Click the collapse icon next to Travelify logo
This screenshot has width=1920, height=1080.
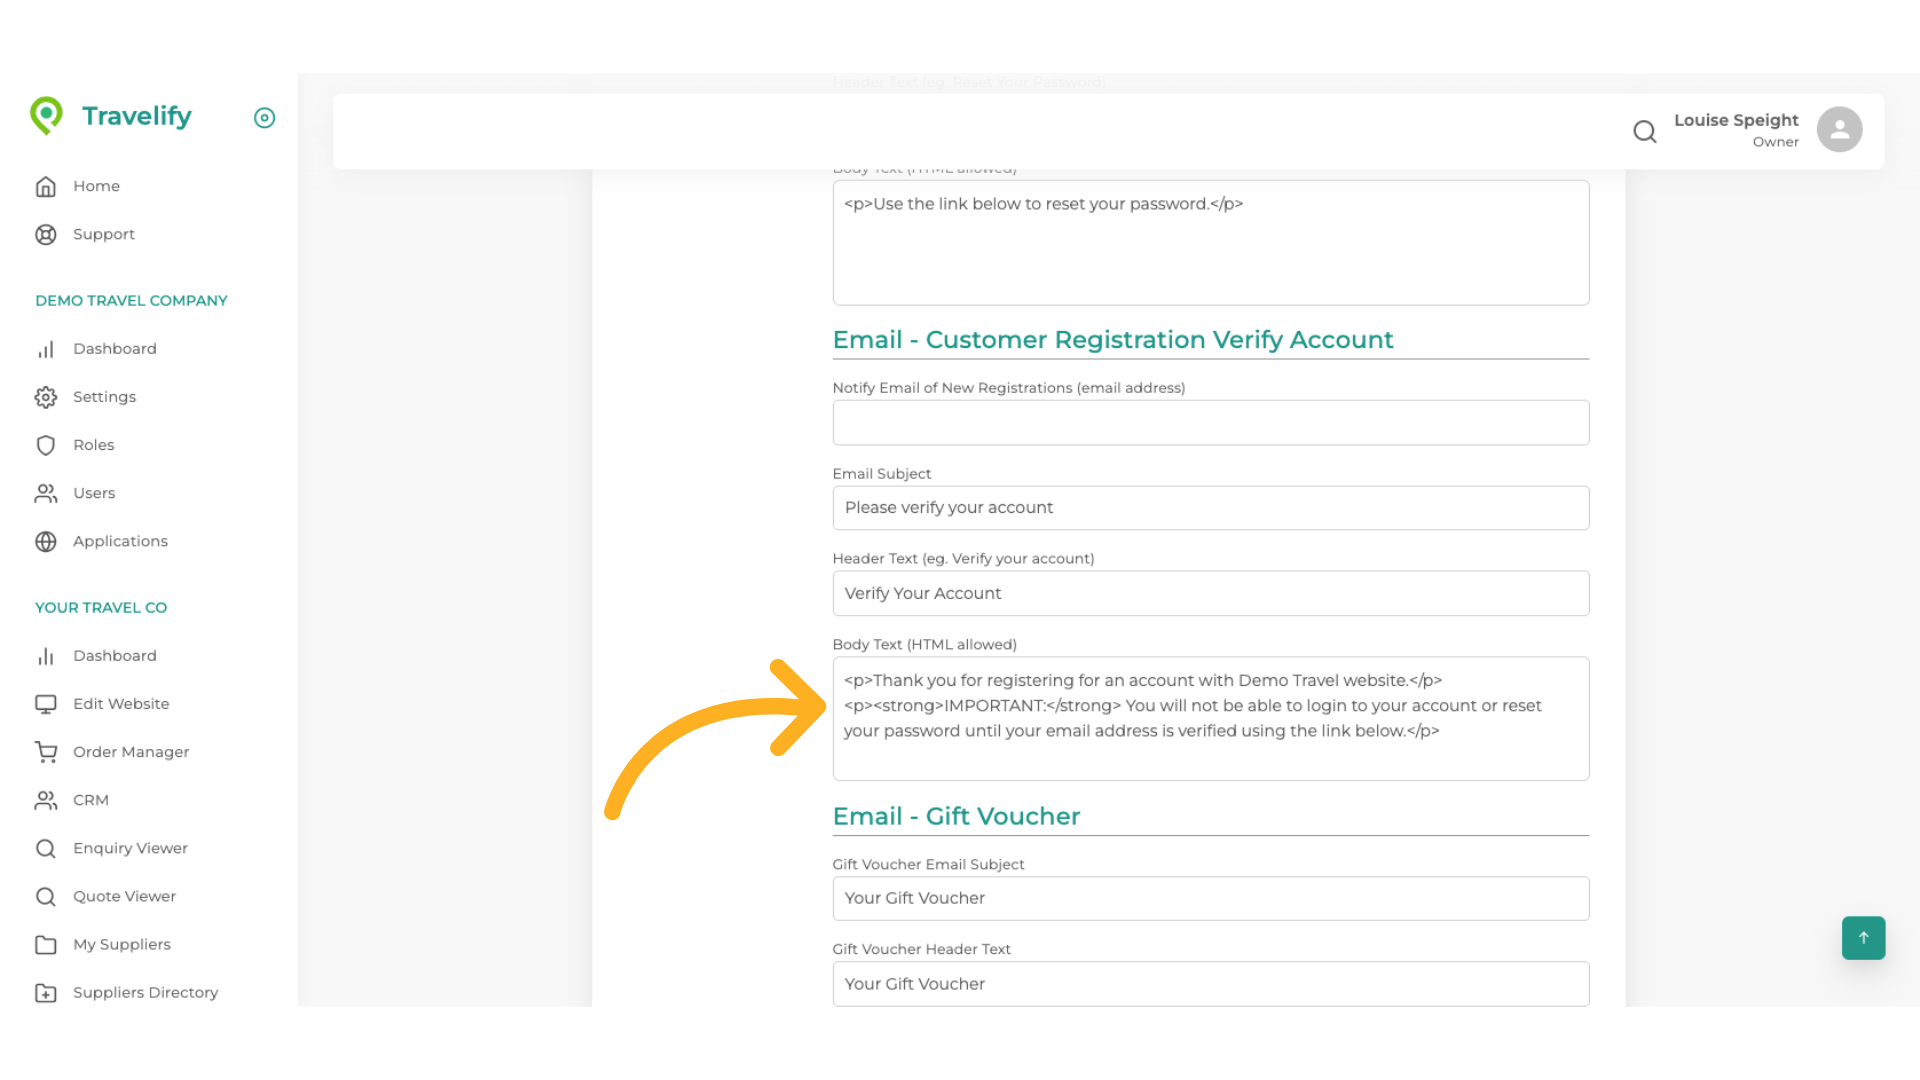tap(264, 118)
